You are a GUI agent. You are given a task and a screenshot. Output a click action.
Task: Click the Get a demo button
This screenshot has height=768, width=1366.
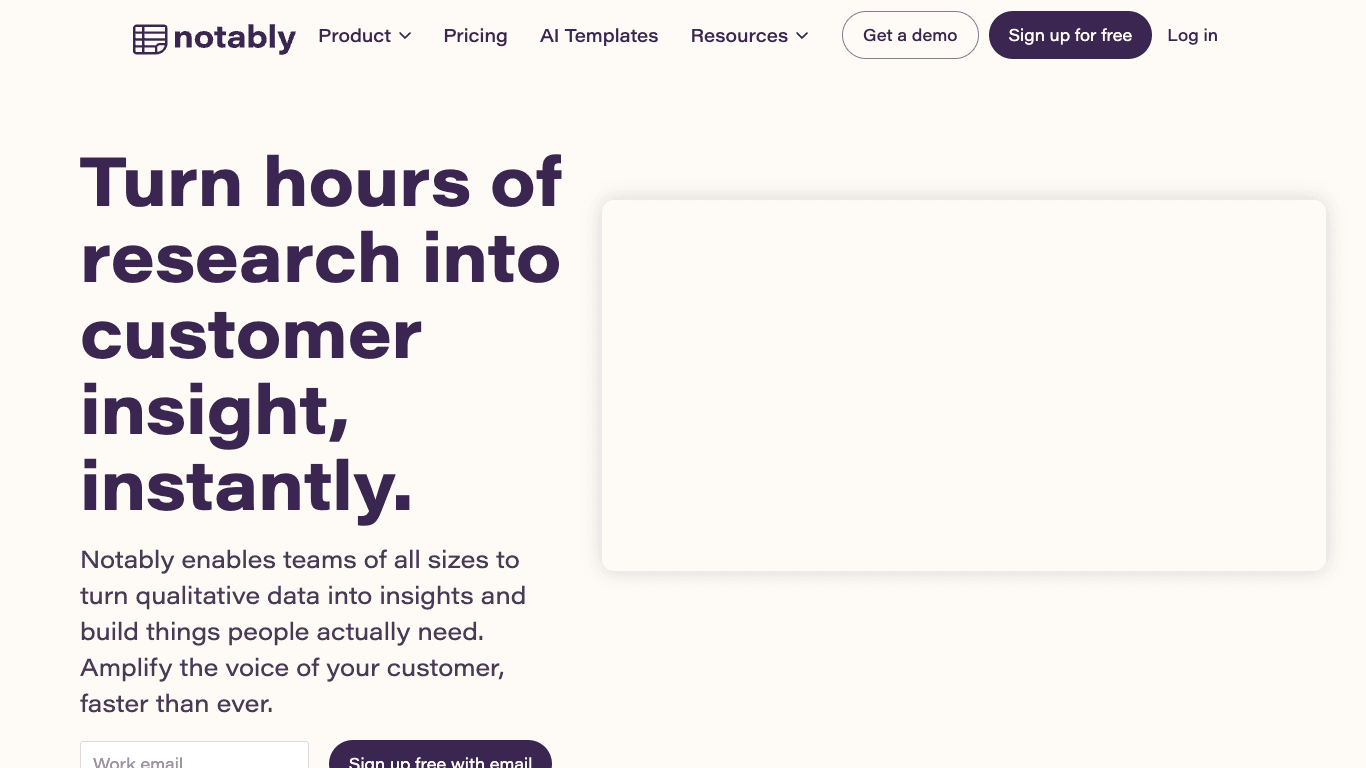tap(910, 35)
